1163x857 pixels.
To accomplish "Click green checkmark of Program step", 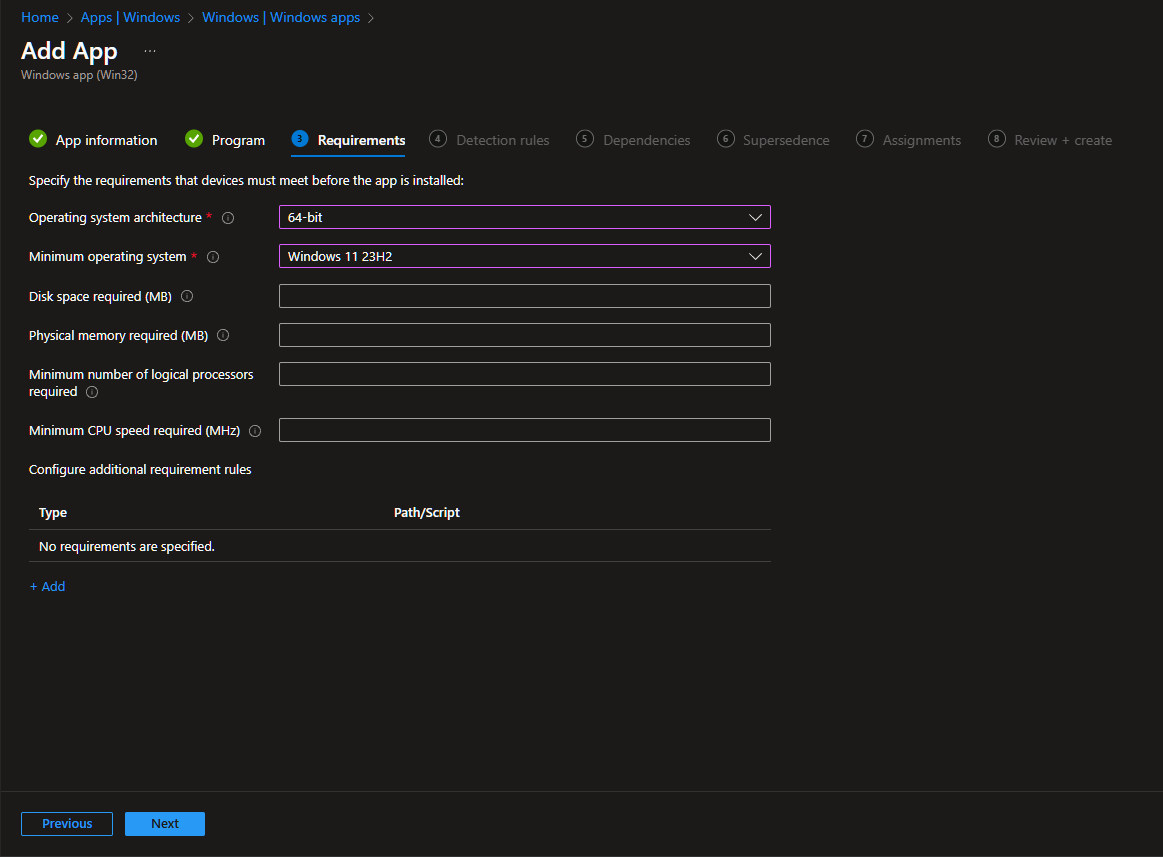I will (x=194, y=139).
